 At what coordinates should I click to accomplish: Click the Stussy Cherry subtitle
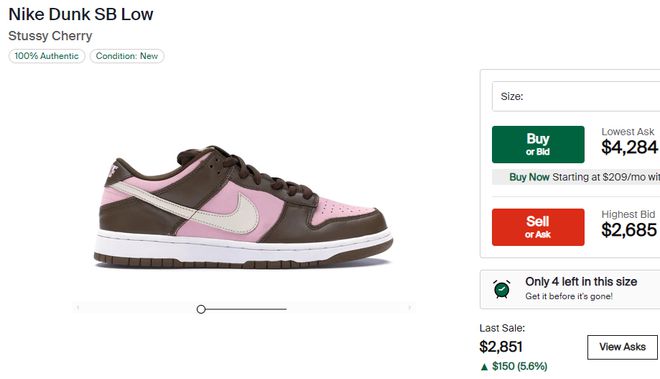50,36
